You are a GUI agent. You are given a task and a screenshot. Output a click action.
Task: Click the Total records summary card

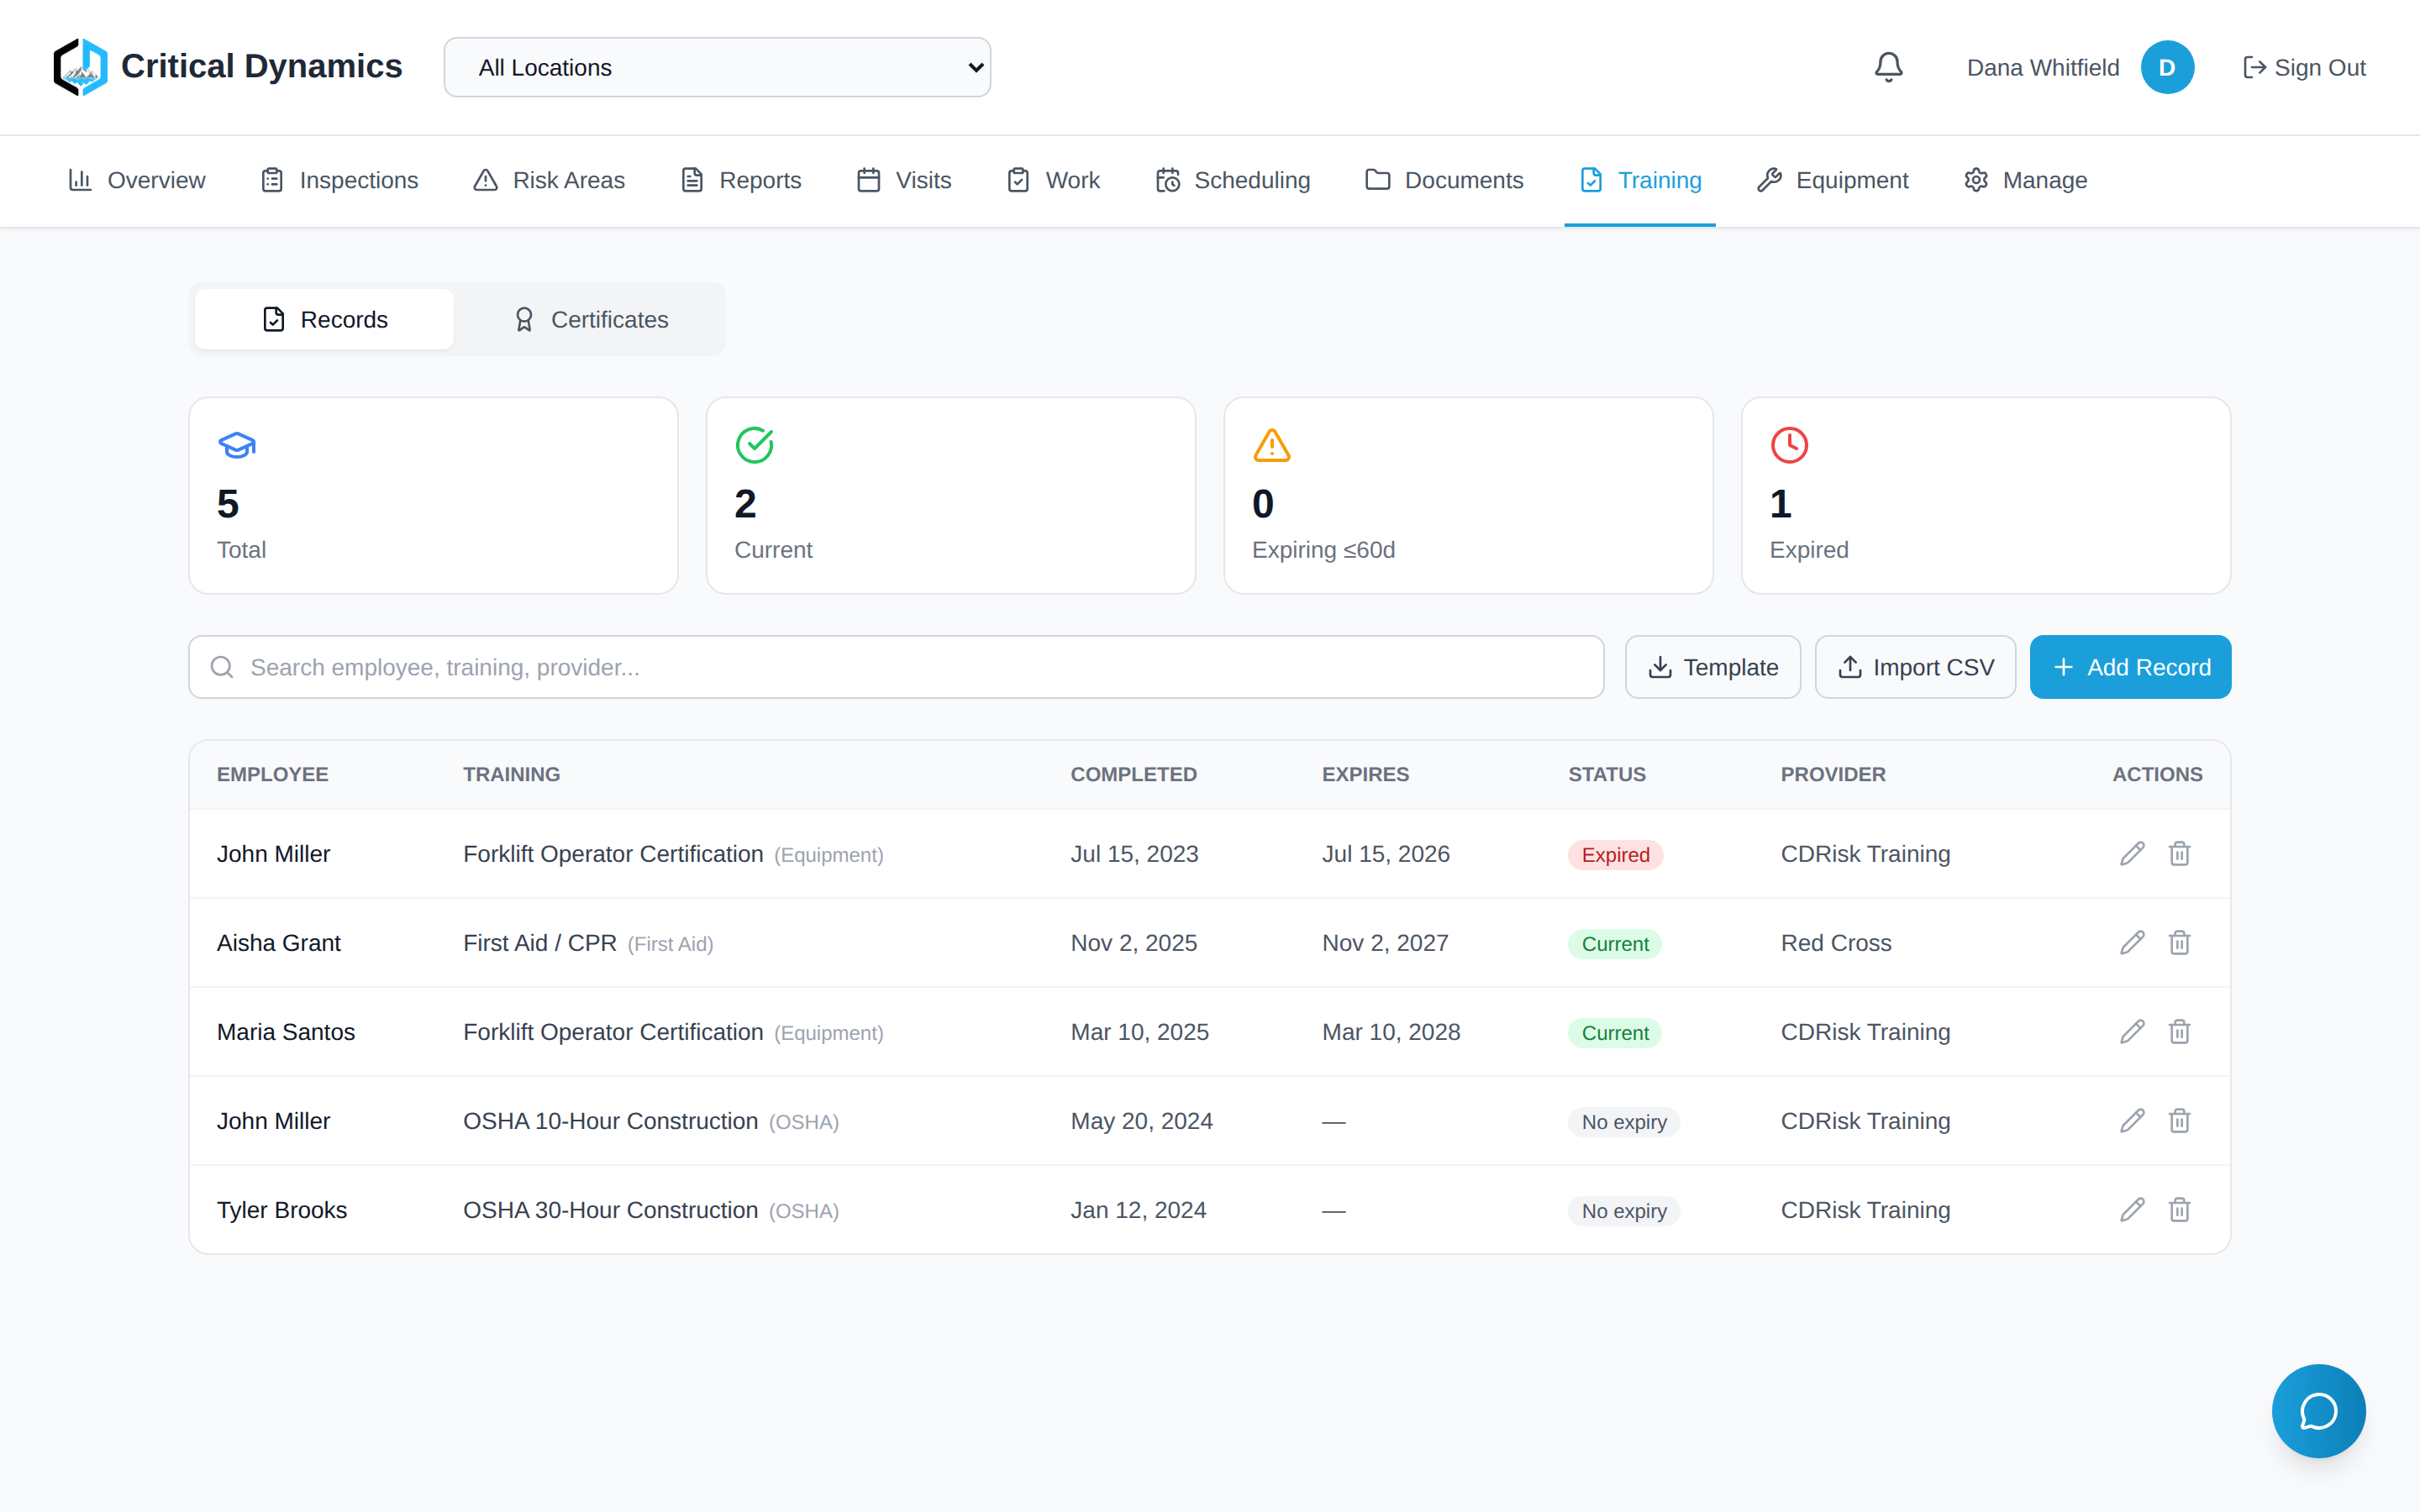pyautogui.click(x=433, y=495)
